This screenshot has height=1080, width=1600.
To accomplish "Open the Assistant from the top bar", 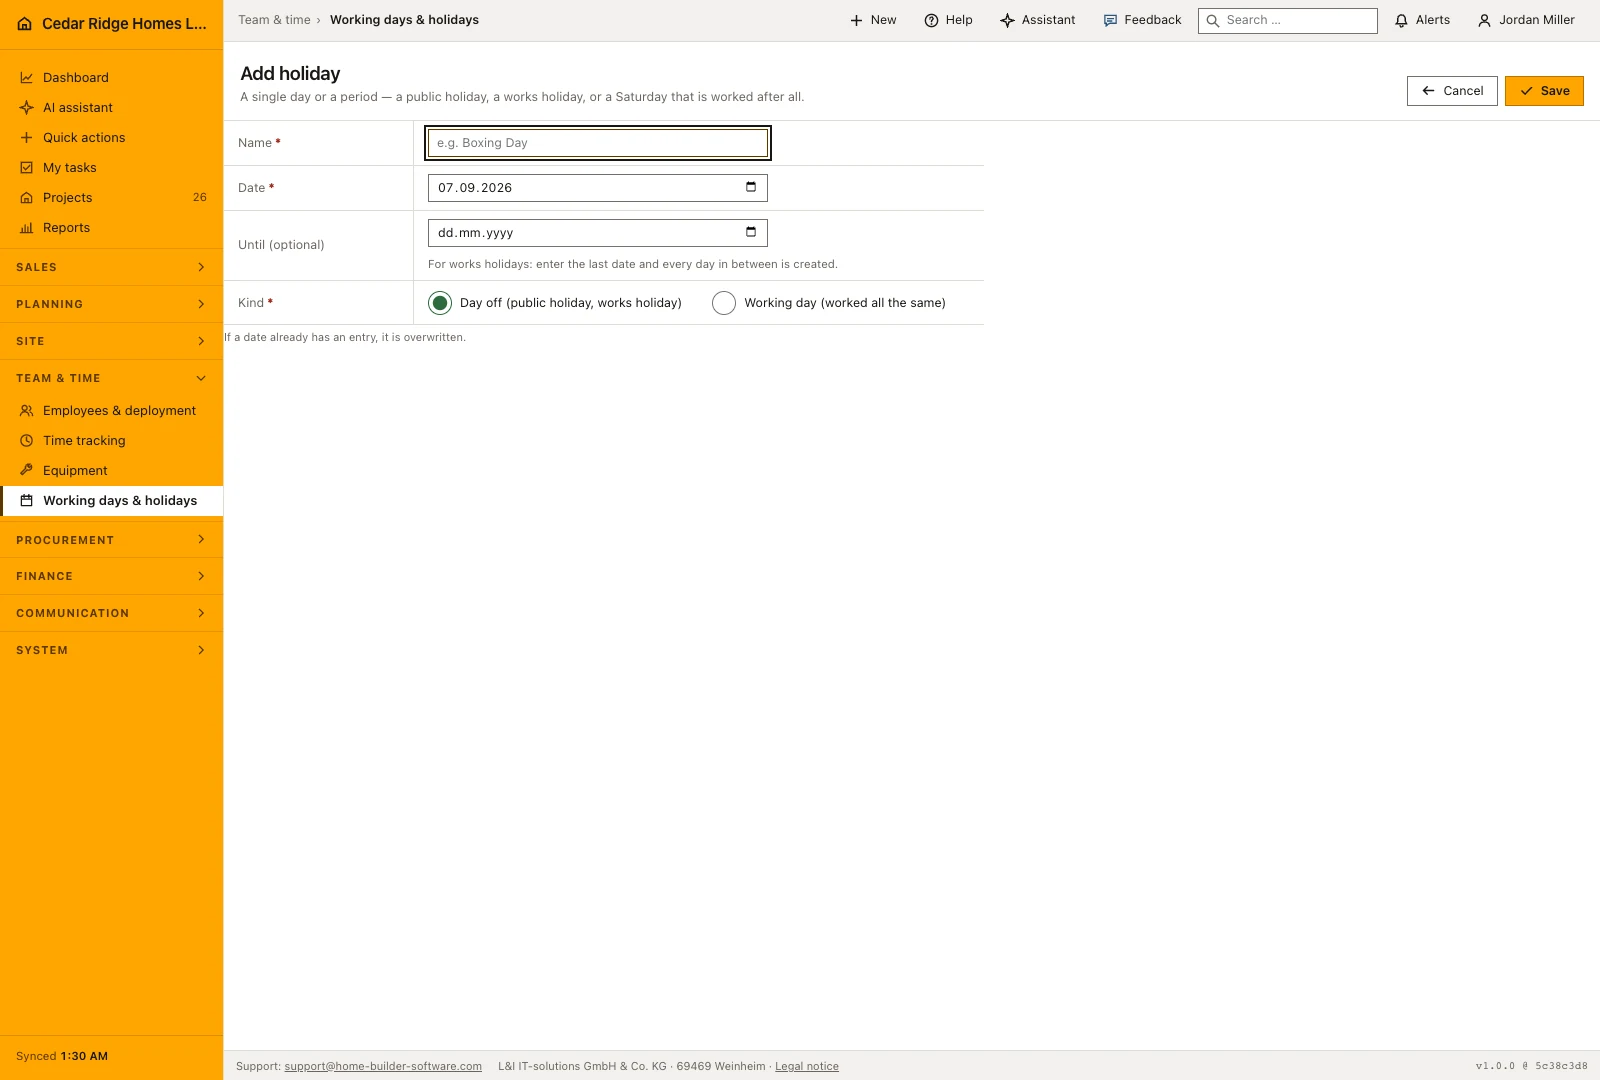I will point(1038,20).
